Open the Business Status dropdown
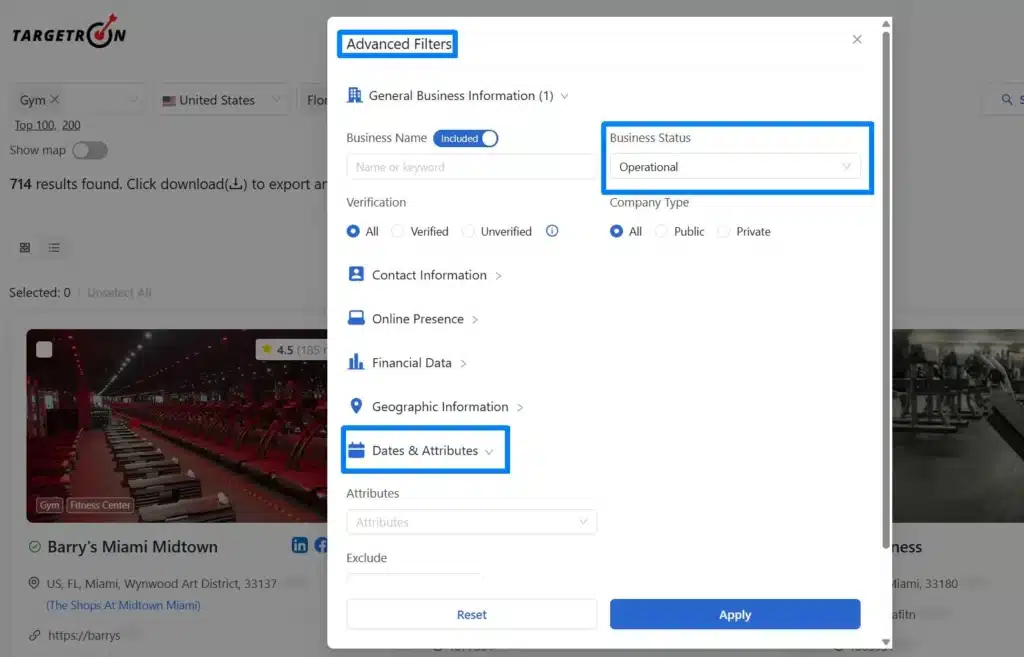This screenshot has height=657, width=1024. click(734, 167)
